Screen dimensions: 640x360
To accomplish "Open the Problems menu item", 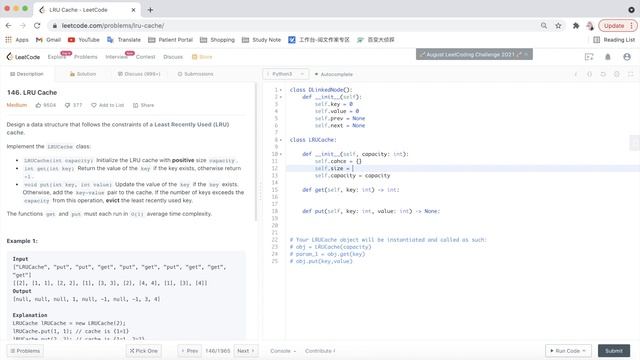I will 86,57.
